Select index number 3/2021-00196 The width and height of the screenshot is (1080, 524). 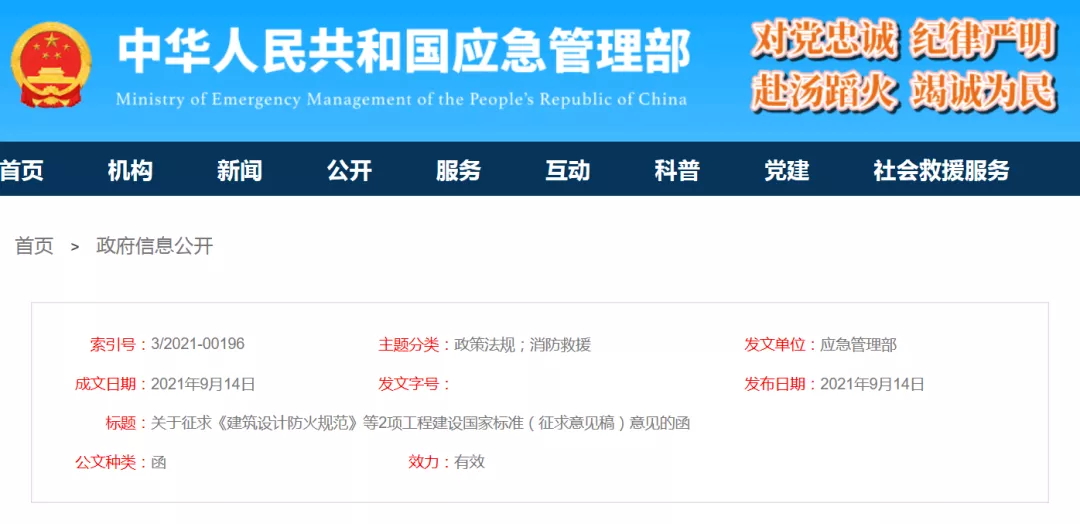point(198,344)
